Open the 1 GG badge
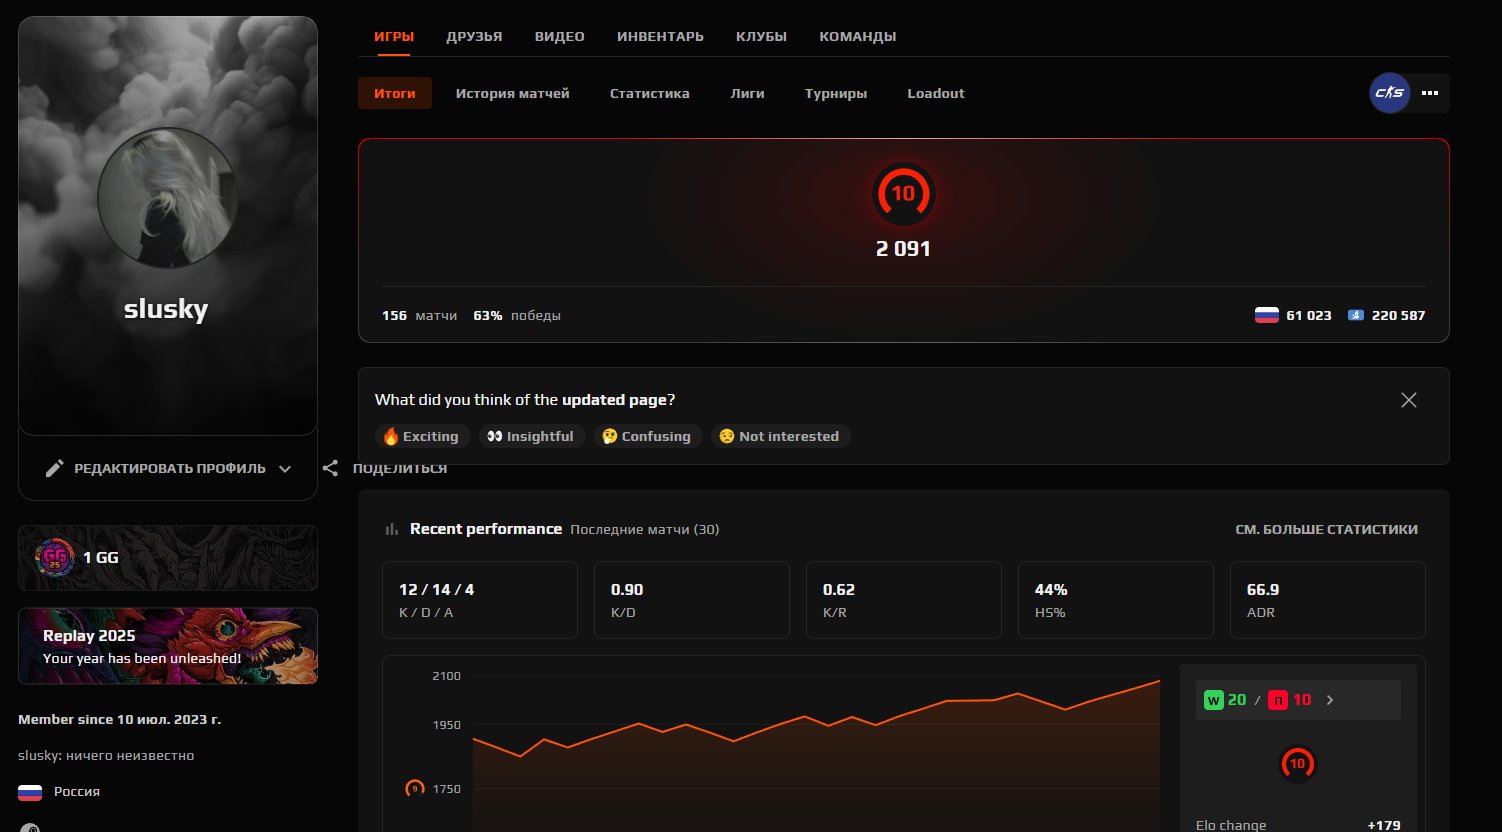 167,557
